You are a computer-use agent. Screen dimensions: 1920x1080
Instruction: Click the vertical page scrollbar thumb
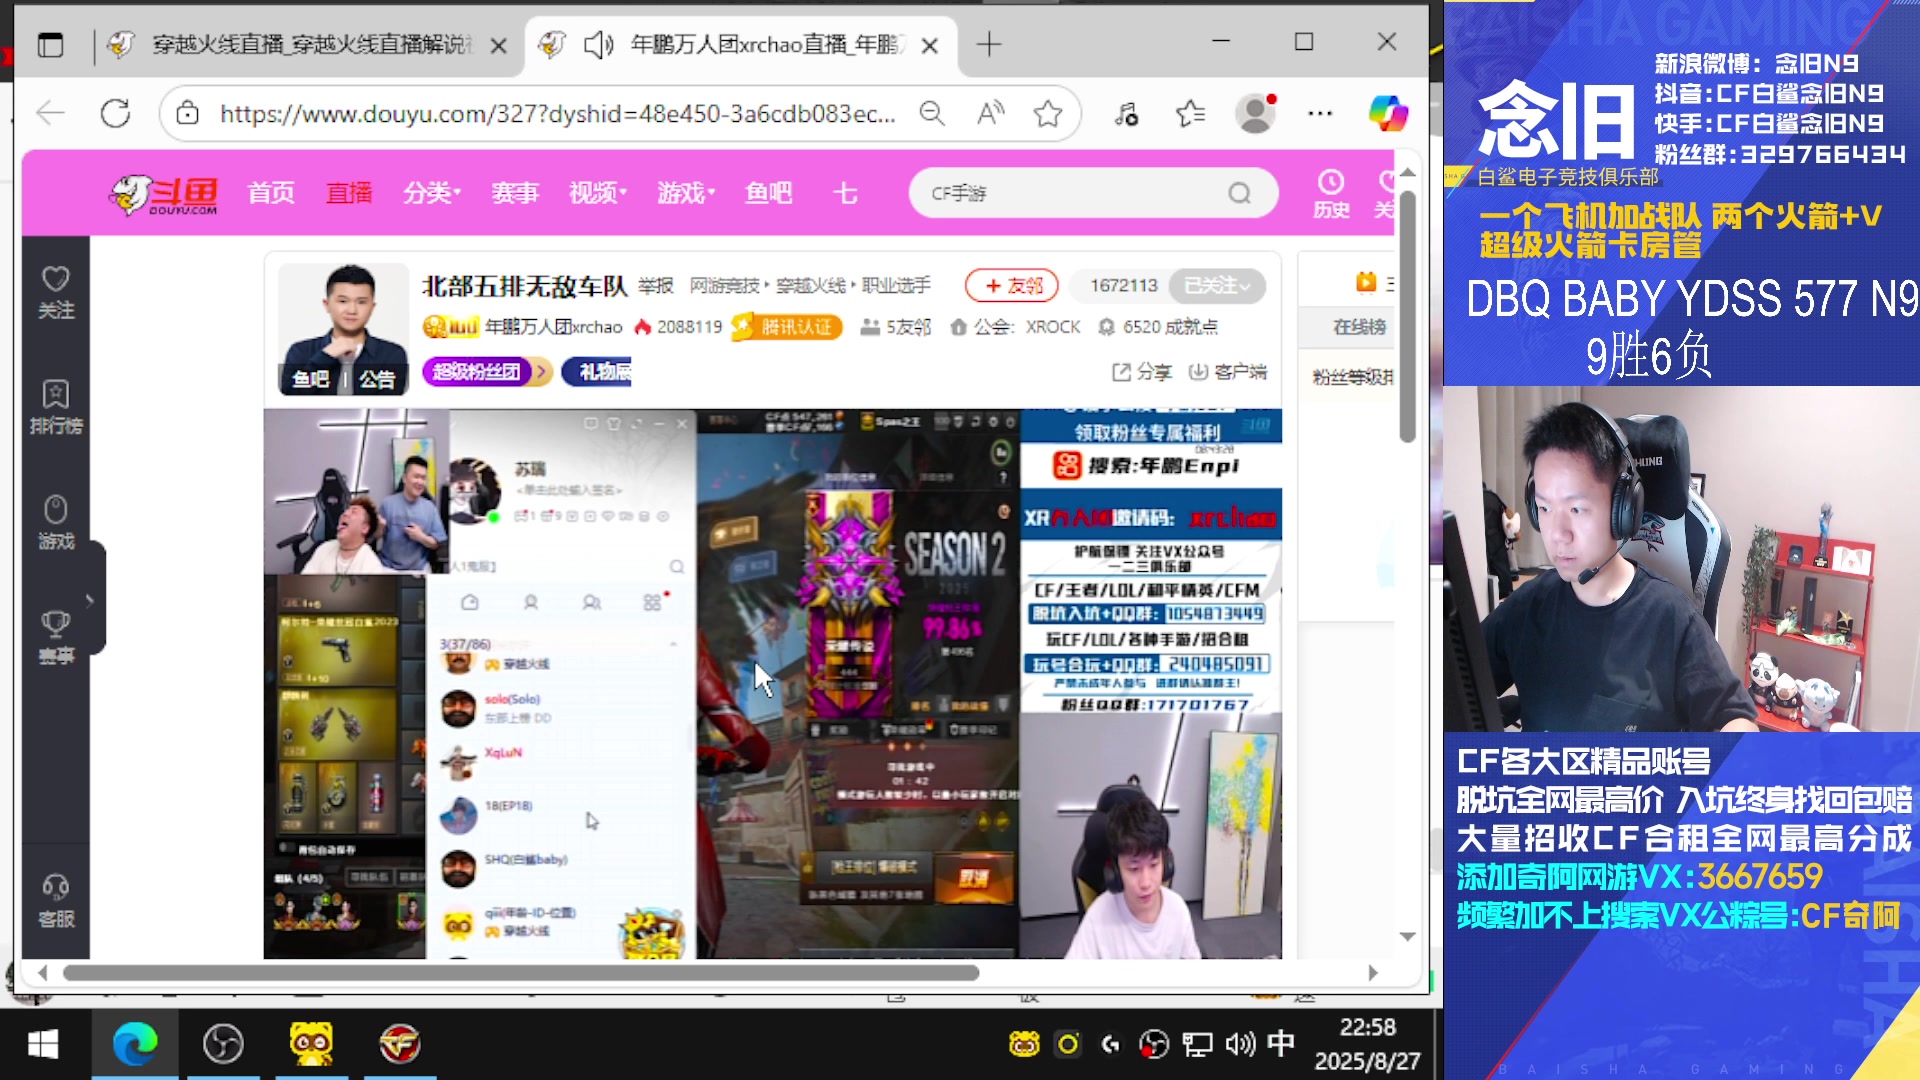1408,317
